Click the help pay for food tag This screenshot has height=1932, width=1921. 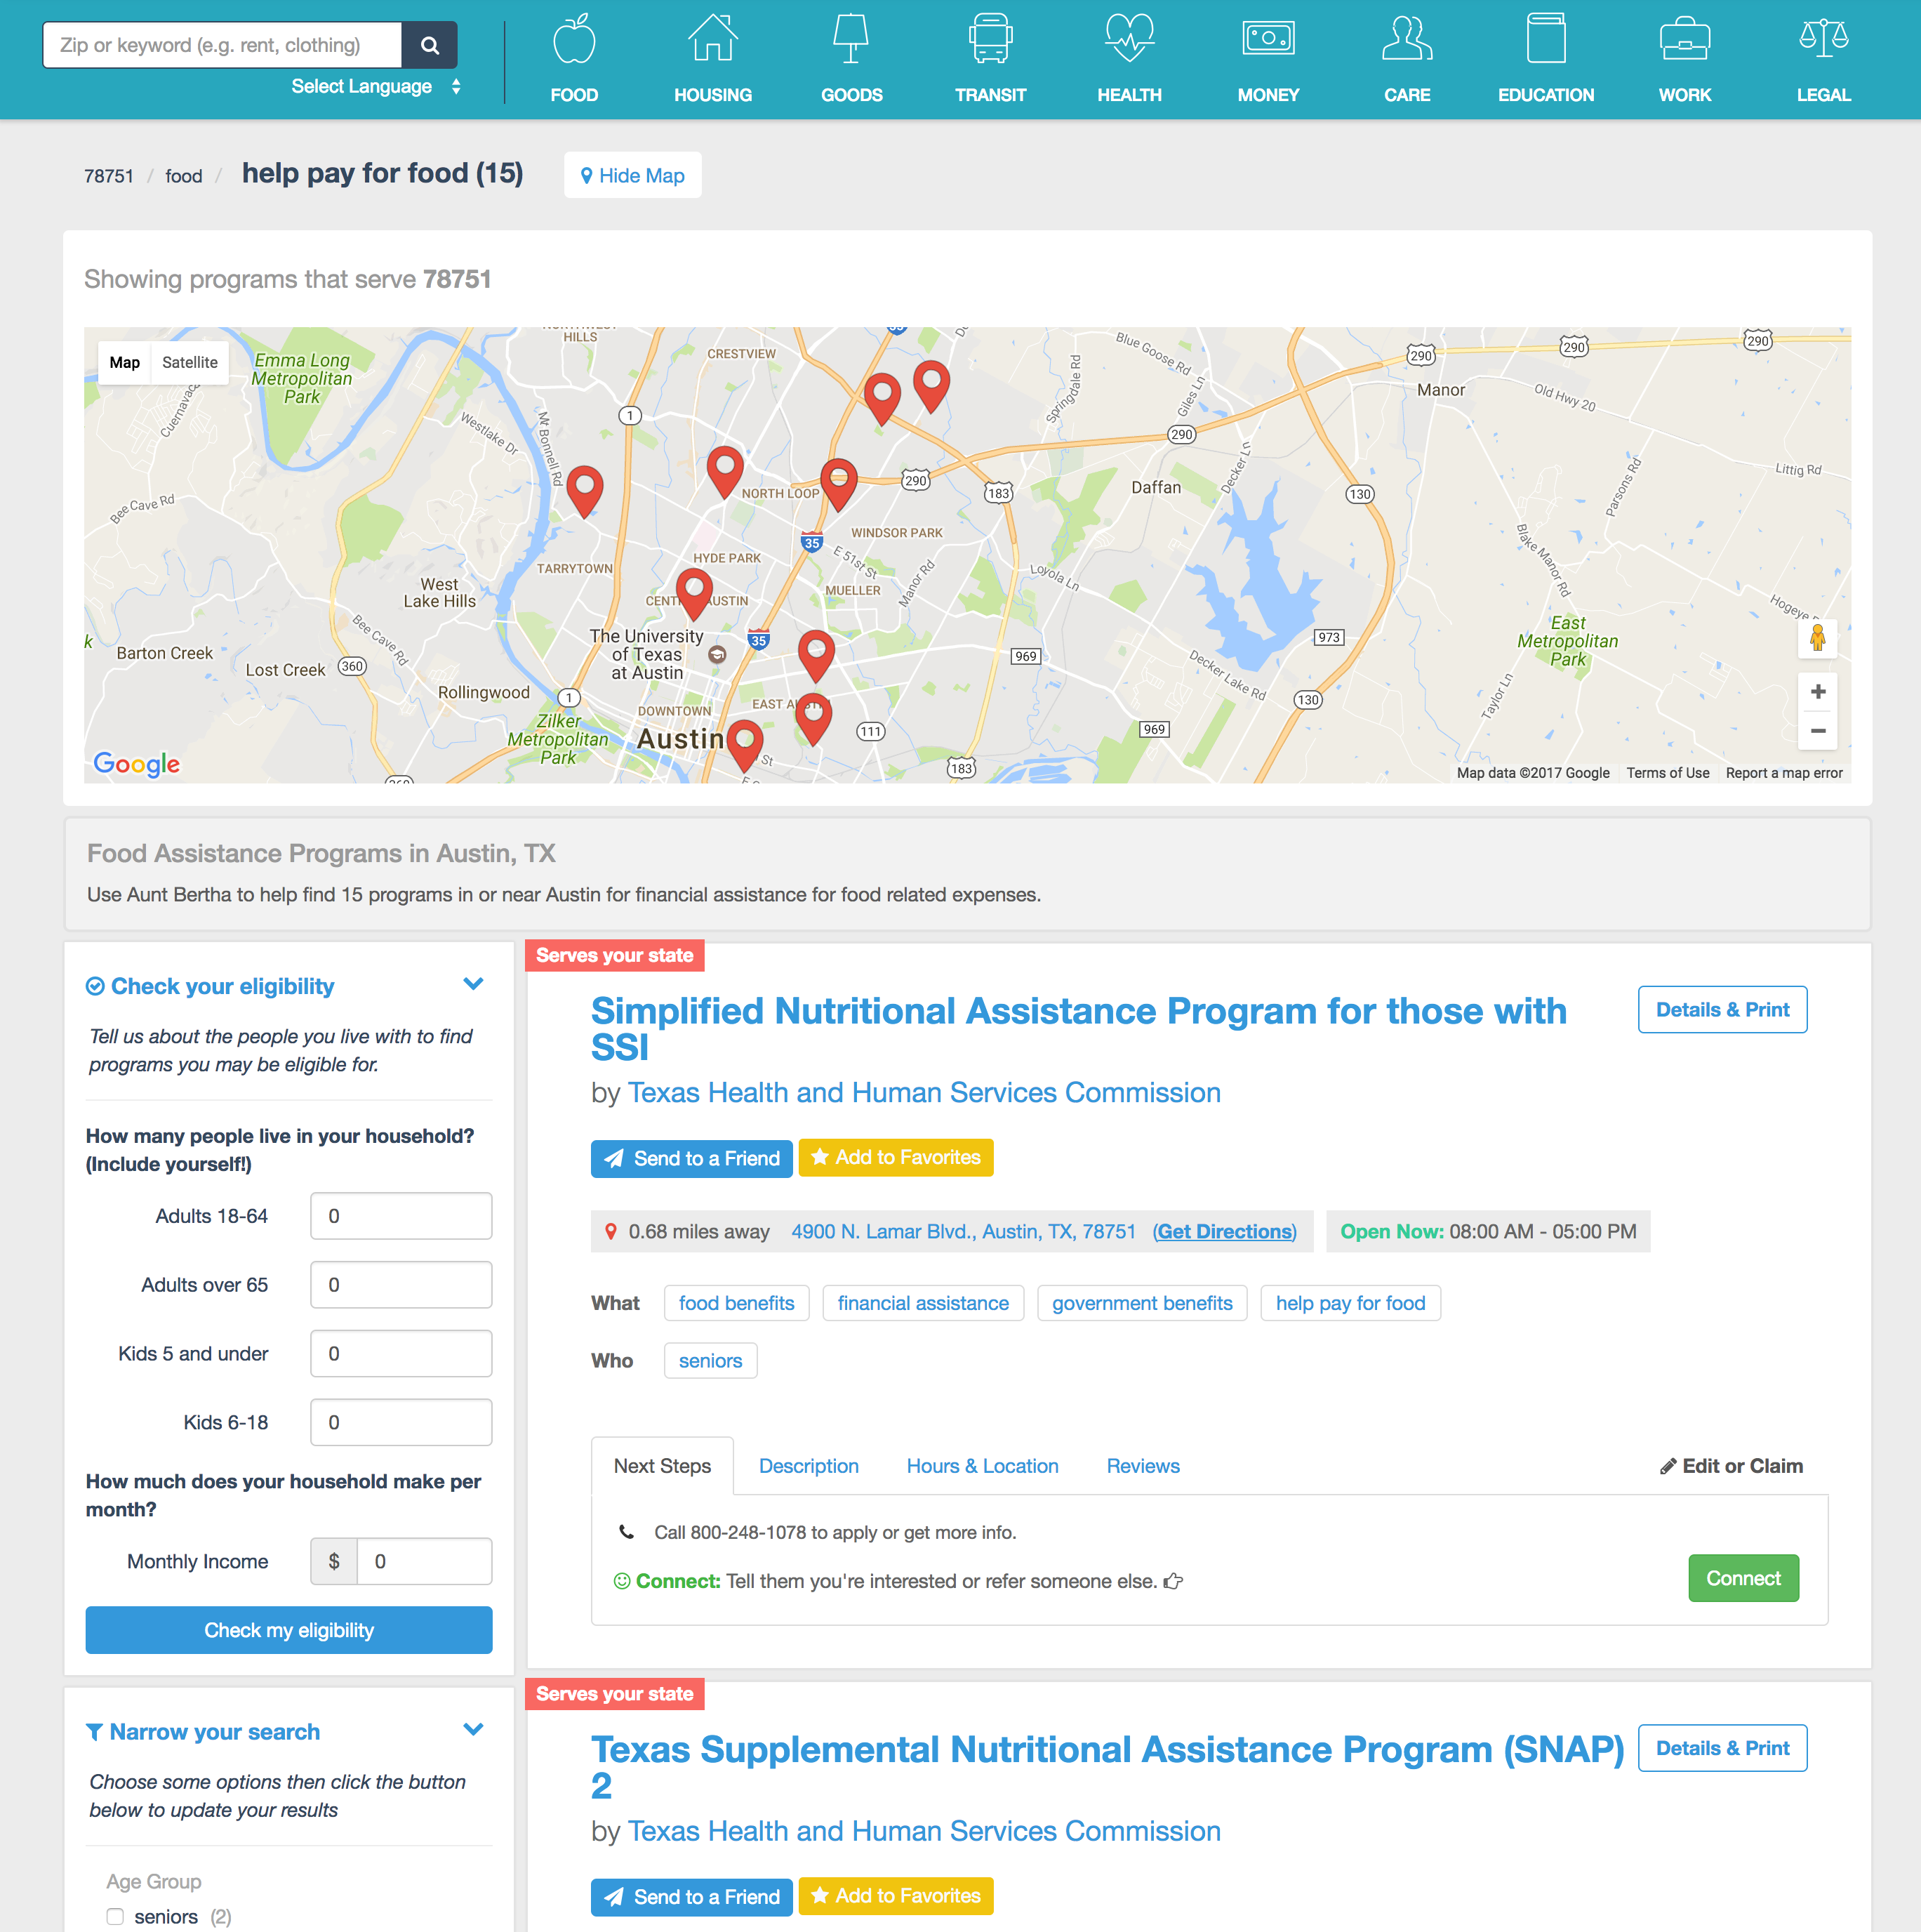pyautogui.click(x=1350, y=1303)
